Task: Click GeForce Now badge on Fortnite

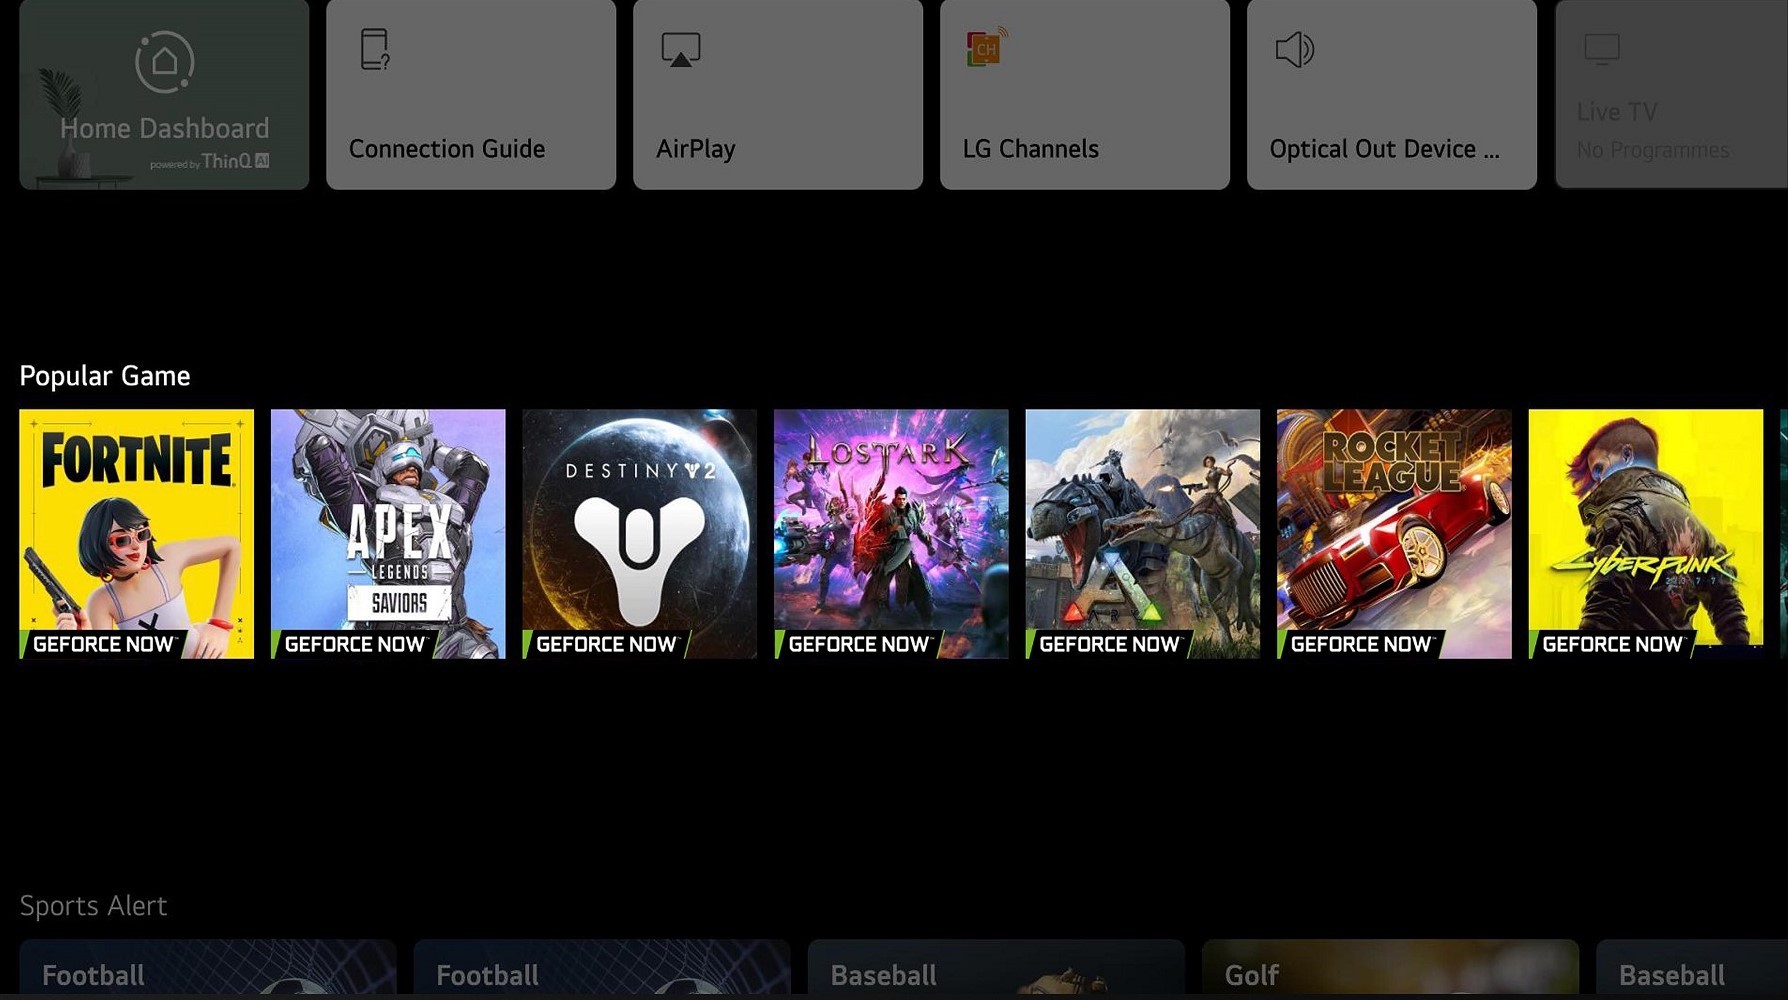Action: (102, 645)
